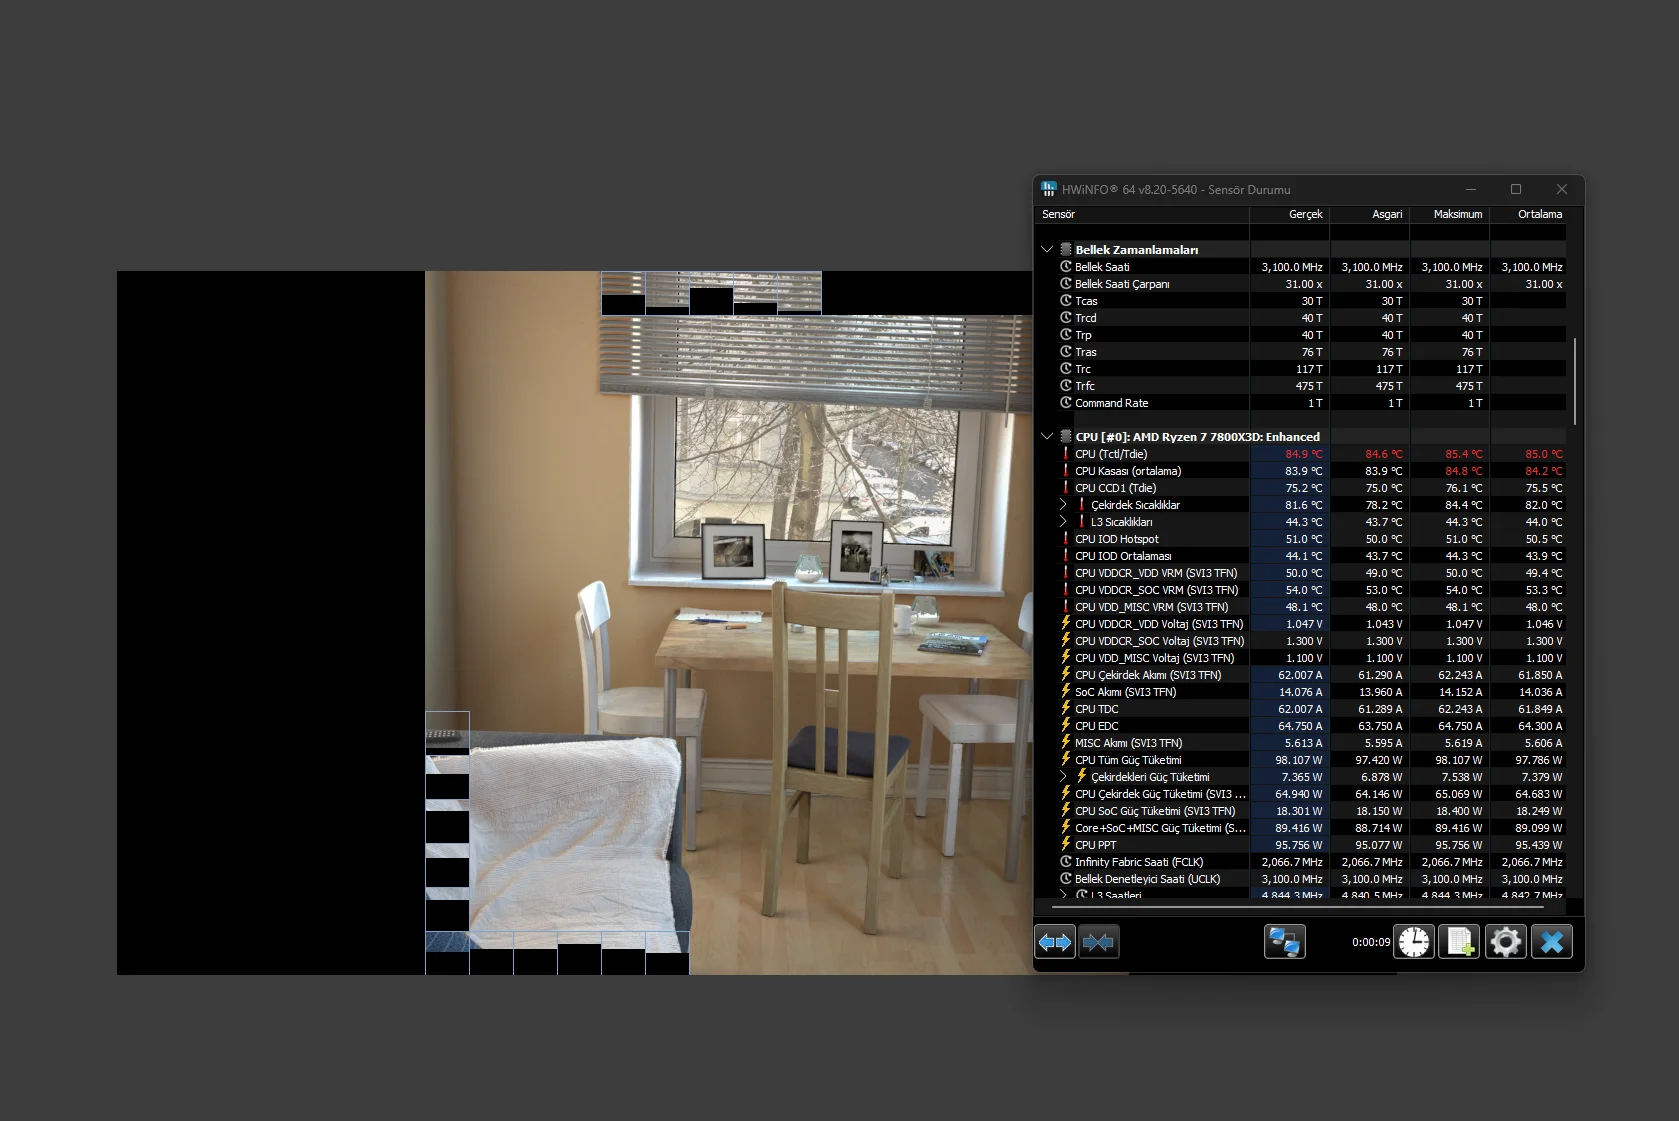The height and width of the screenshot is (1121, 1679).
Task: Click the lightning icon beside SoC Akımı
Action: pyautogui.click(x=1066, y=692)
